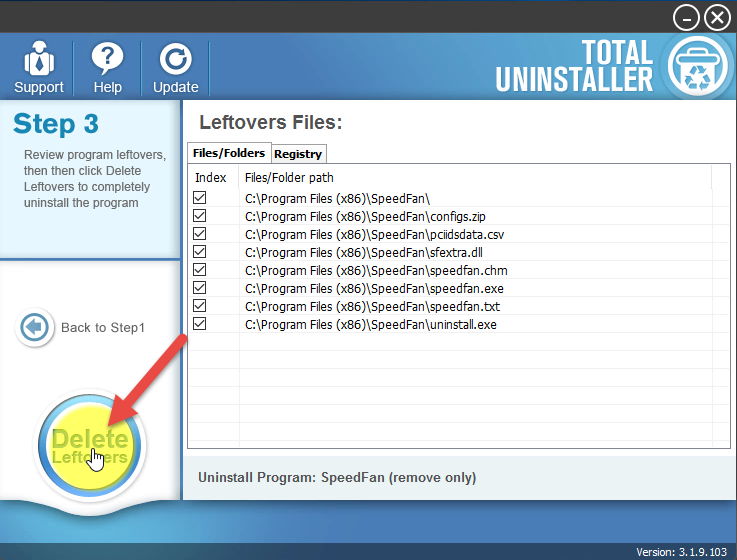This screenshot has width=737, height=560.
Task: Uncheck the pciidsdata.csv checkbox
Action: tap(199, 234)
